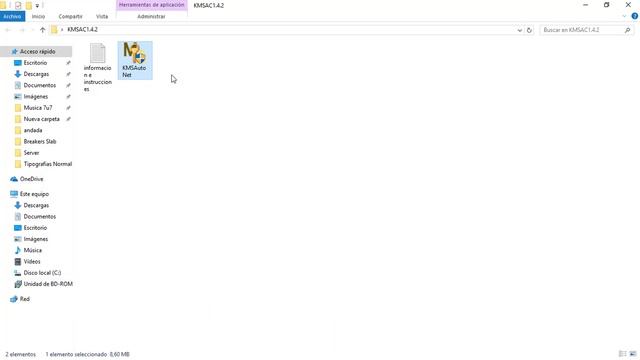Open Escritorio under Acceso rápido

click(x=35, y=63)
